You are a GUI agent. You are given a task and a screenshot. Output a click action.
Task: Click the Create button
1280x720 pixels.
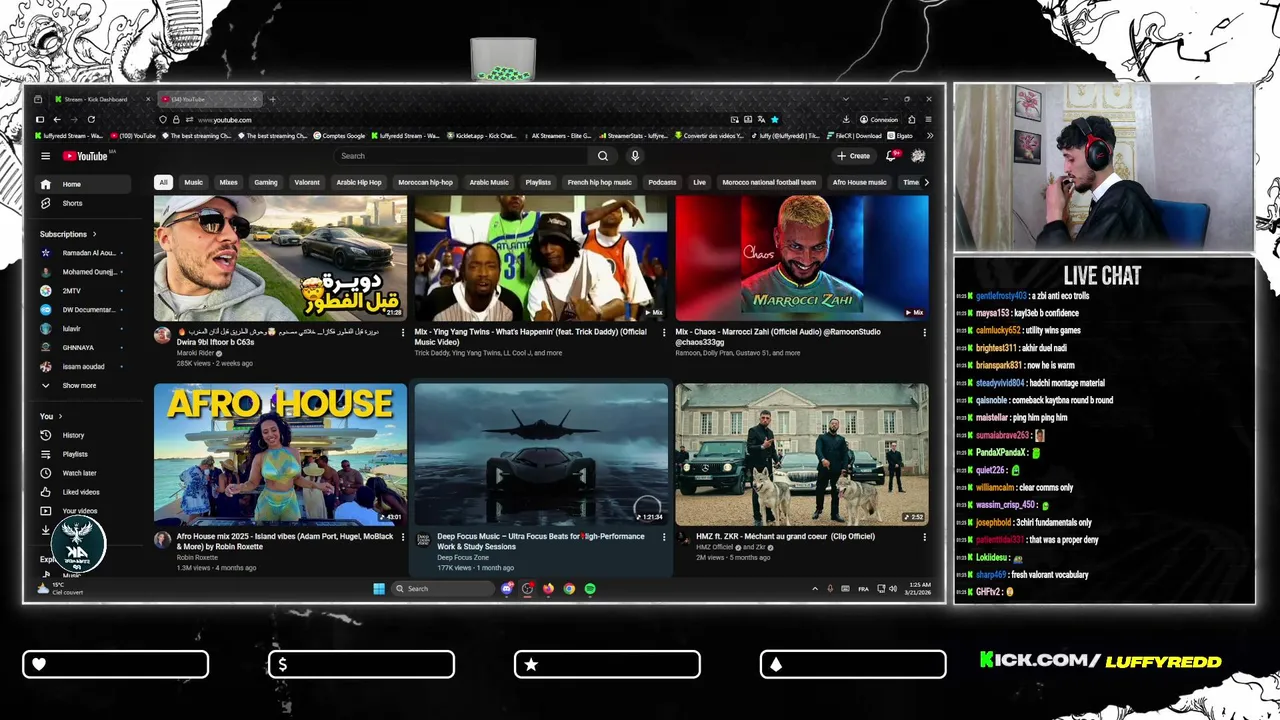pos(854,156)
